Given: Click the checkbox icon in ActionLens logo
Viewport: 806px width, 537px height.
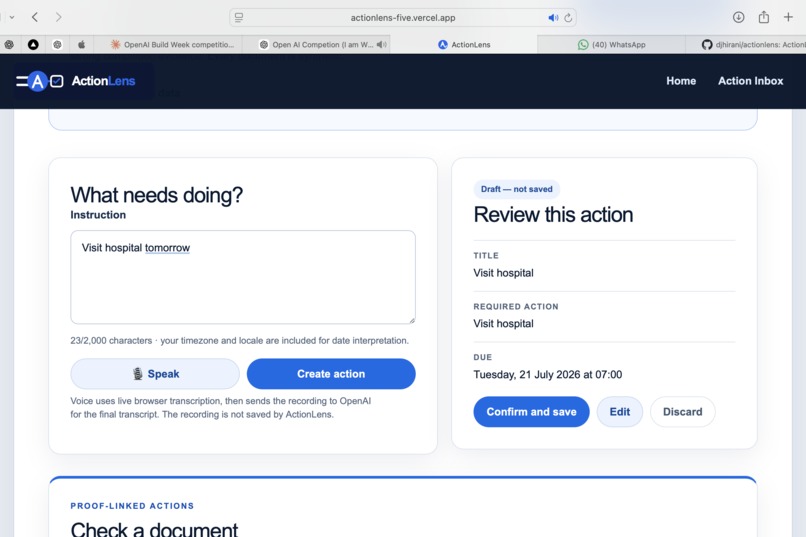Looking at the screenshot, I should (57, 81).
